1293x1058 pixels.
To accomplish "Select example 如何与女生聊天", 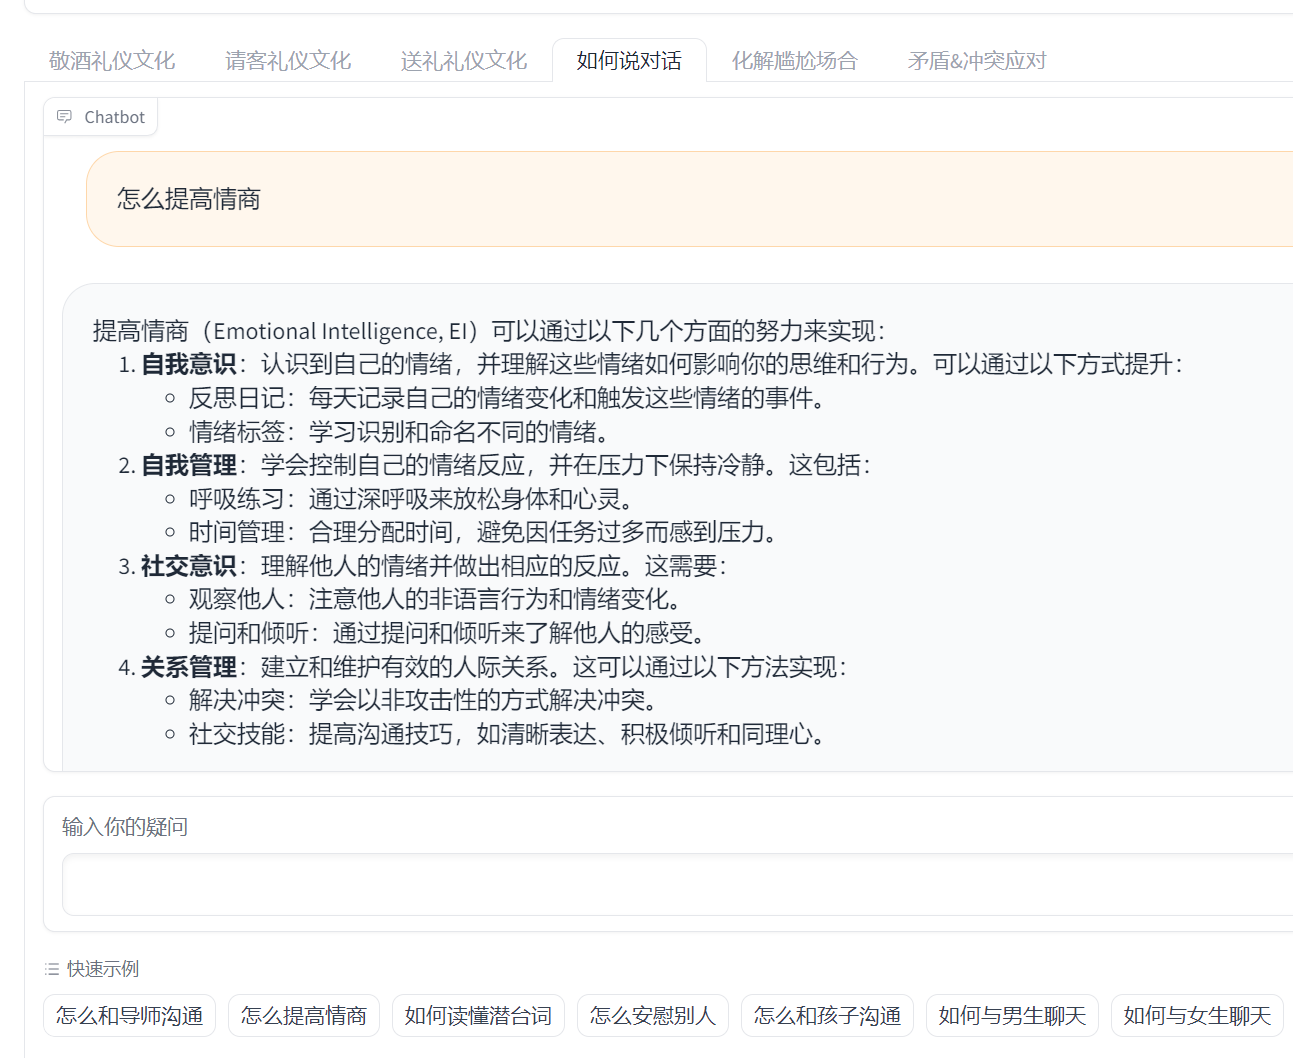I will [x=1197, y=1016].
